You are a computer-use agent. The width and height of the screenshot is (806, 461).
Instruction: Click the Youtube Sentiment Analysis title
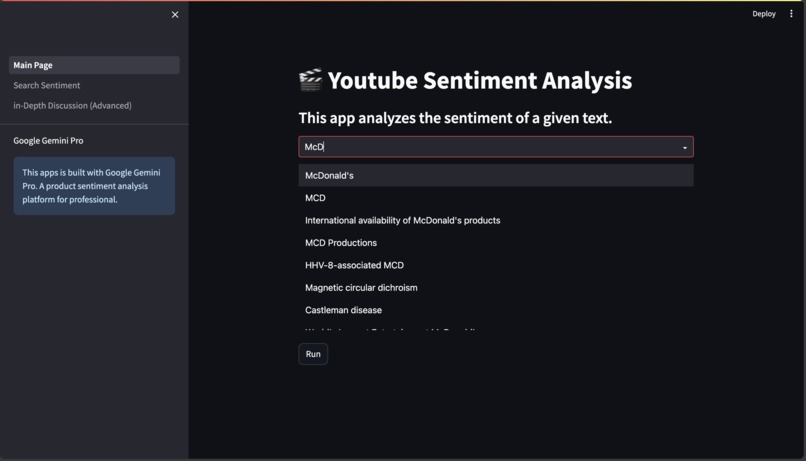480,81
